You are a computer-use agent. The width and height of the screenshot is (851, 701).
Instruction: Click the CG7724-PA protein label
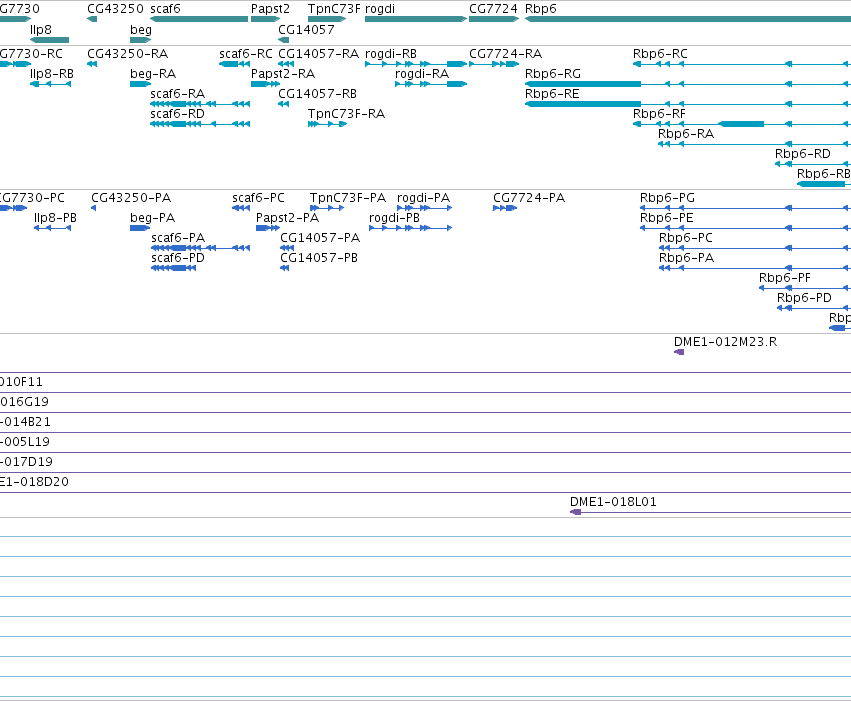529,198
